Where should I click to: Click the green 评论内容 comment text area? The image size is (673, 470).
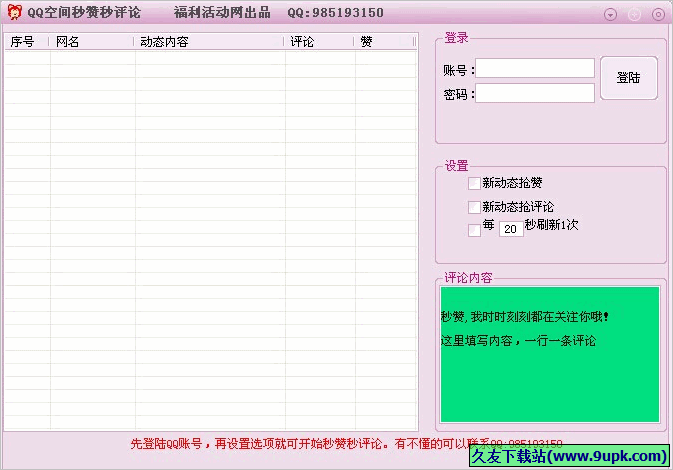click(550, 355)
